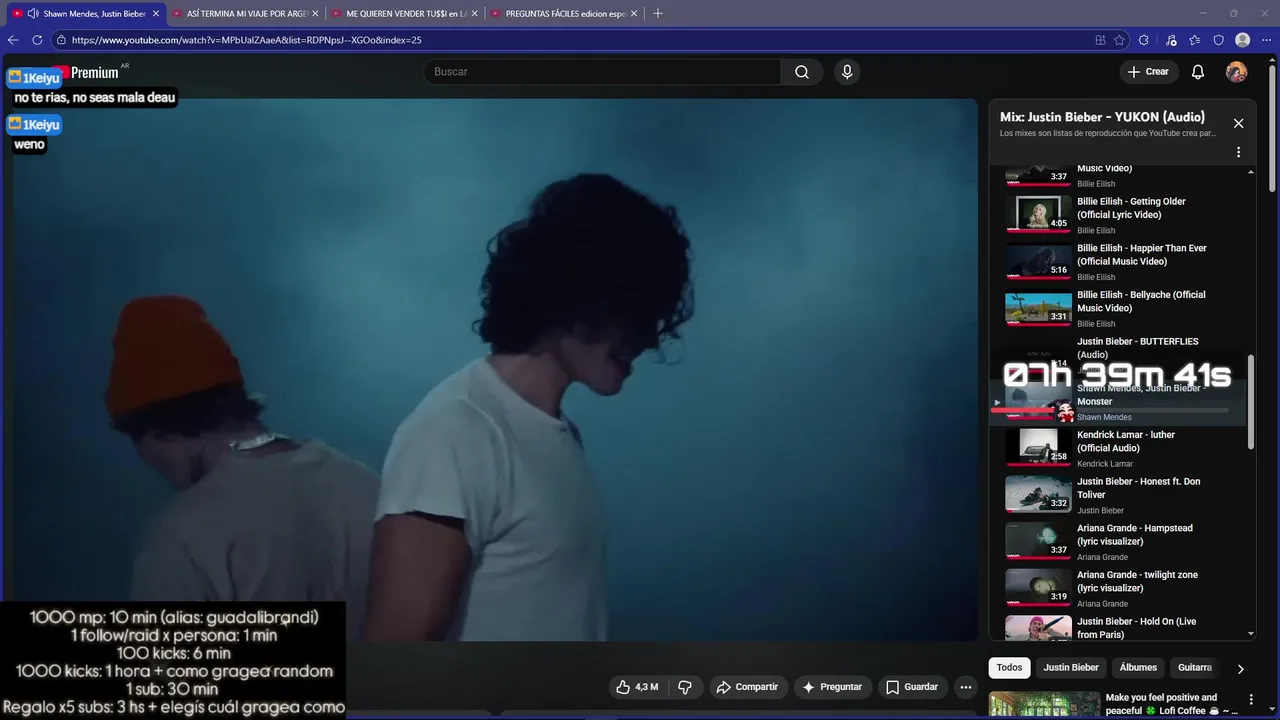This screenshot has width=1280, height=720.
Task: Bookmark this page with the star icon
Action: pyautogui.click(x=1120, y=40)
